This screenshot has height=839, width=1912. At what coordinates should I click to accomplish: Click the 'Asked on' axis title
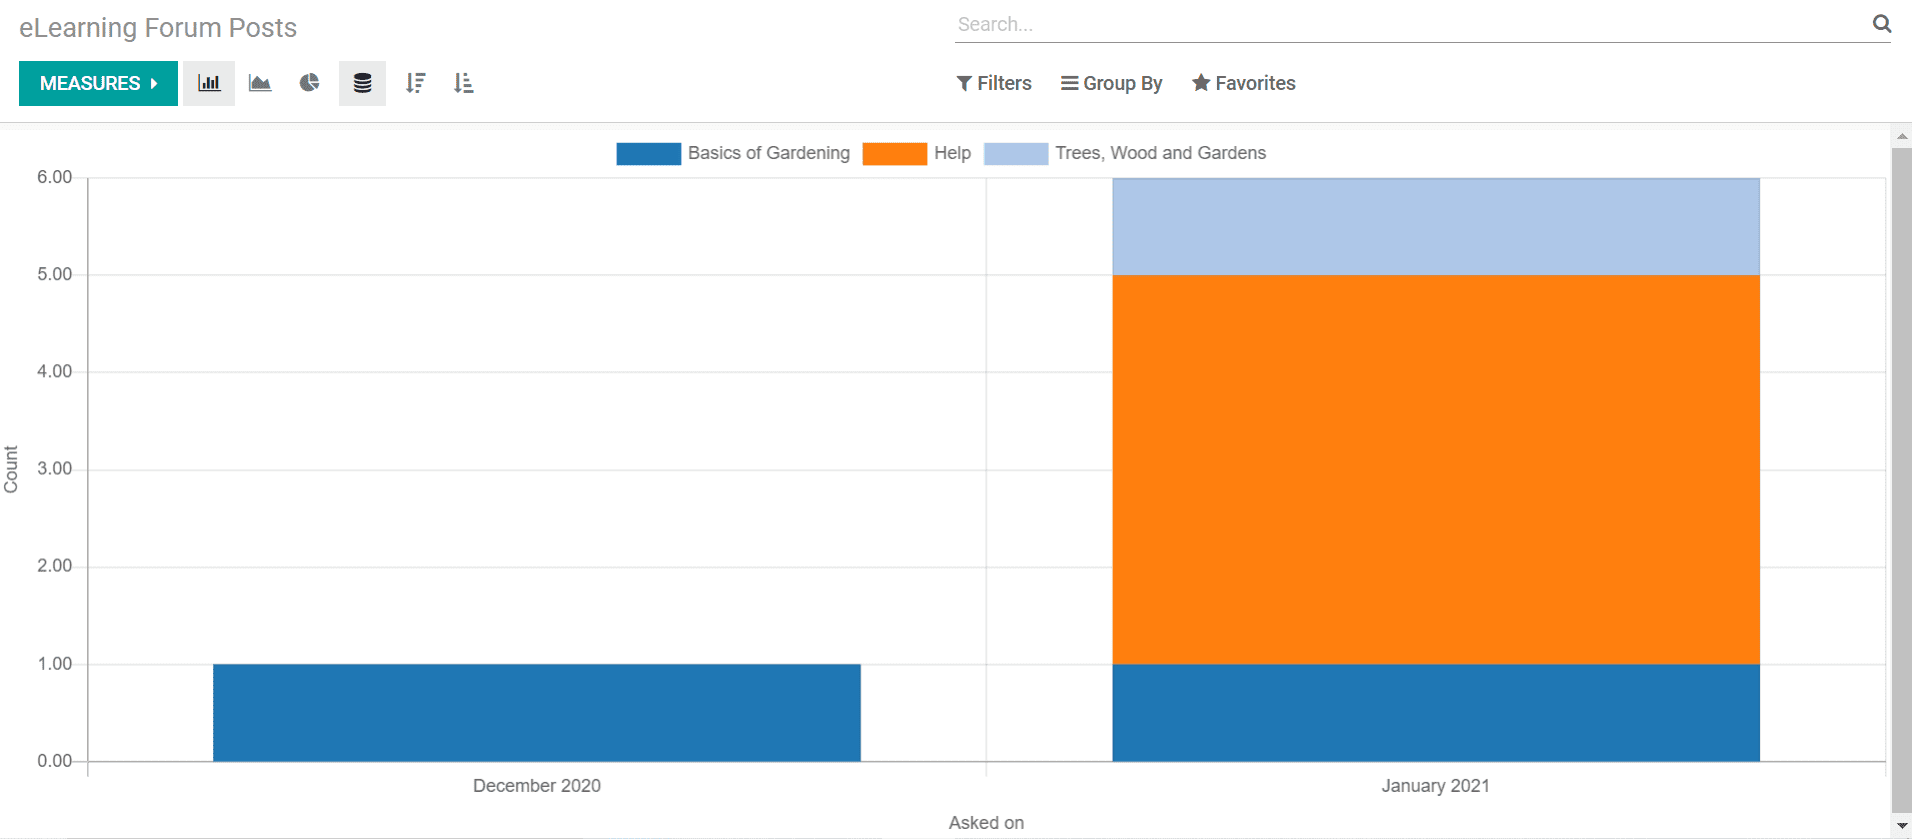point(986,823)
